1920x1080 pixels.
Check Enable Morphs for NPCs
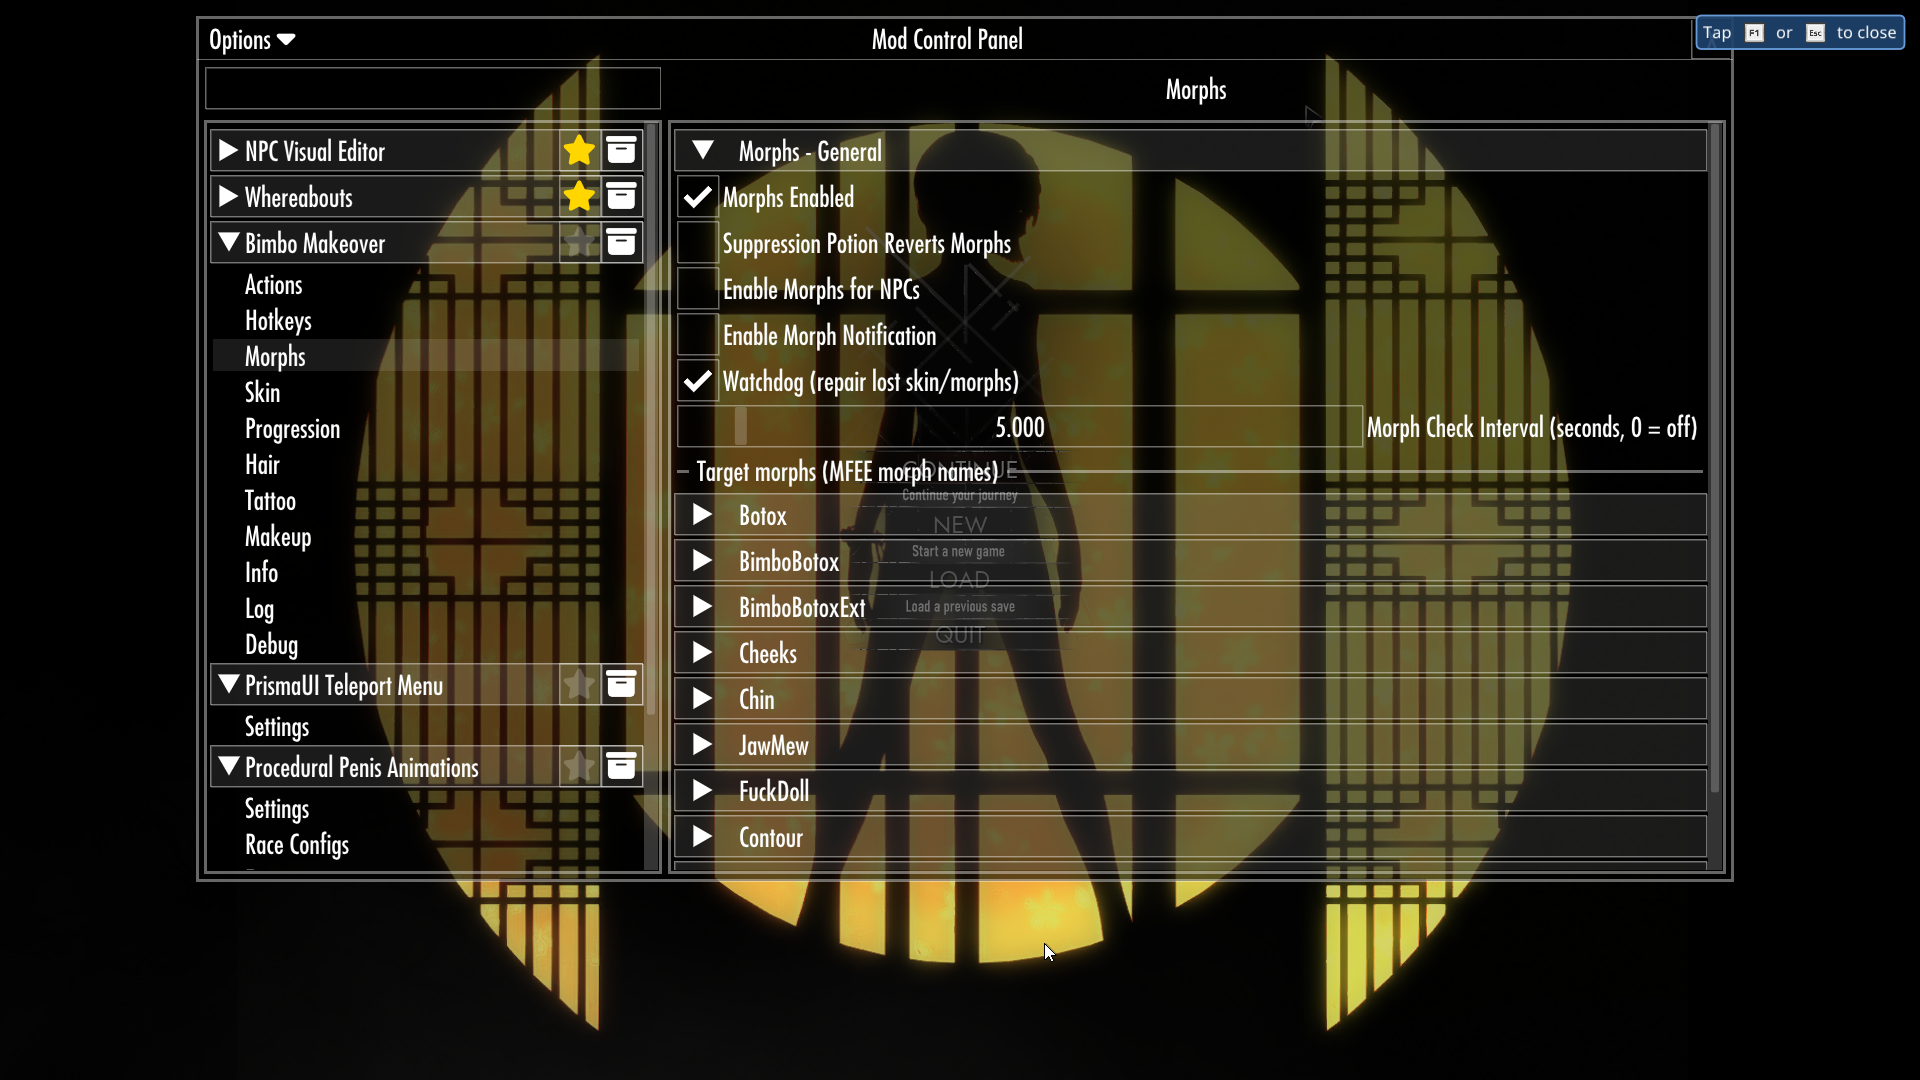(x=698, y=289)
